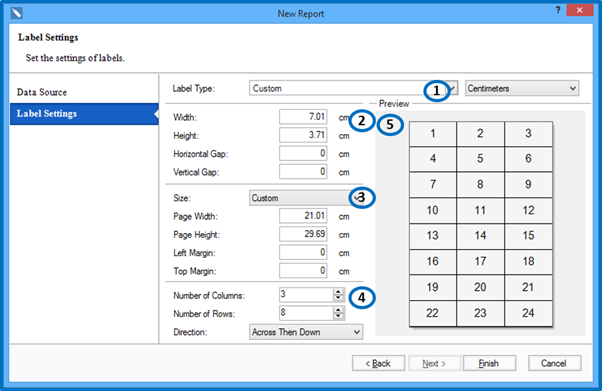The image size is (602, 391).
Task: Click preview label cell 17
Action: tap(480, 262)
